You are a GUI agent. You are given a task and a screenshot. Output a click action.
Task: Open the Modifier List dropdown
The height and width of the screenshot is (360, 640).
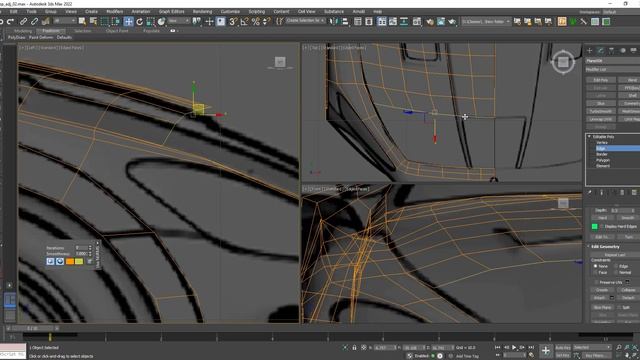613,70
